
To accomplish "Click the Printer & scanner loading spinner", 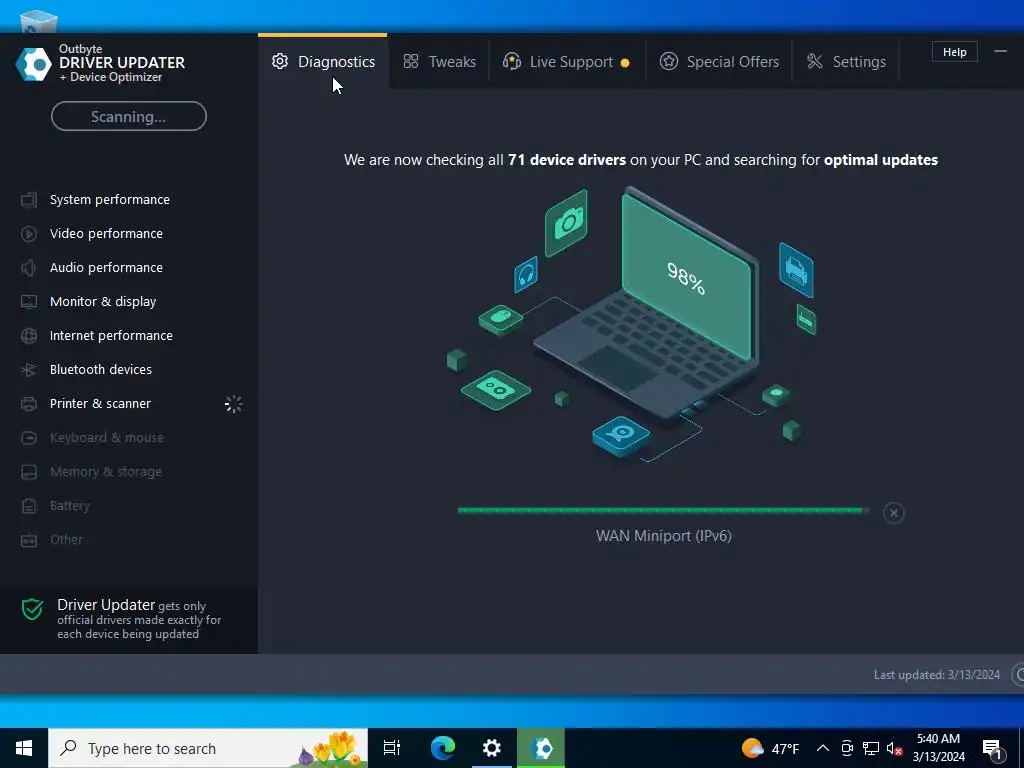I will click(233, 404).
